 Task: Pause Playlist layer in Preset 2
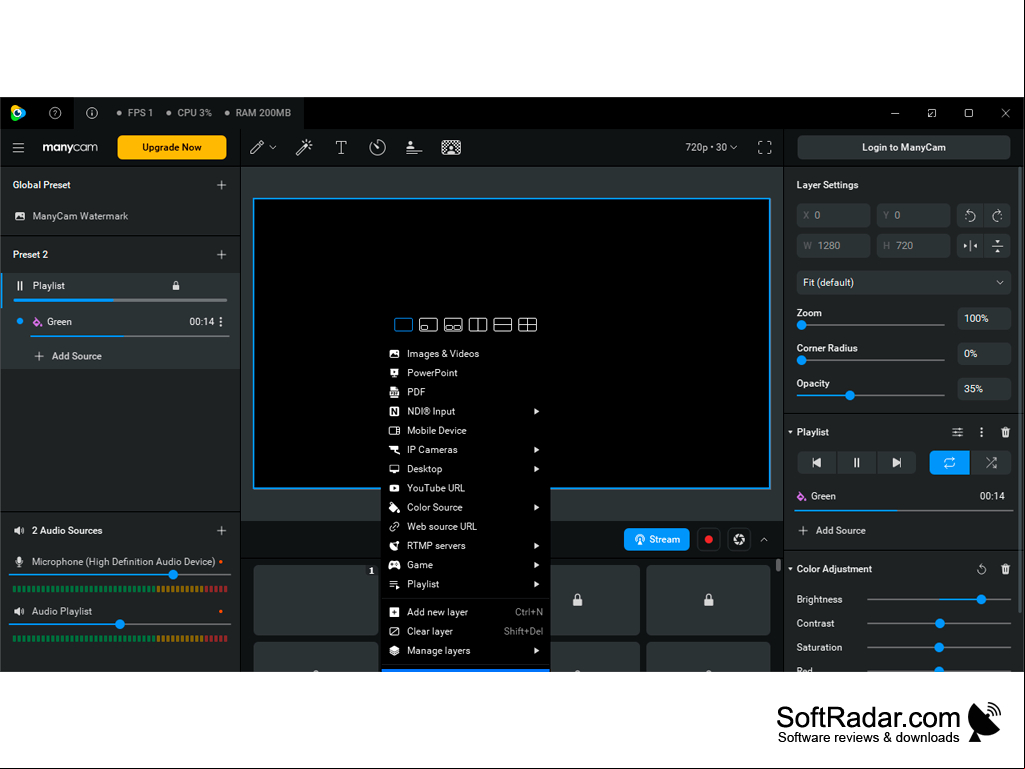(x=20, y=286)
